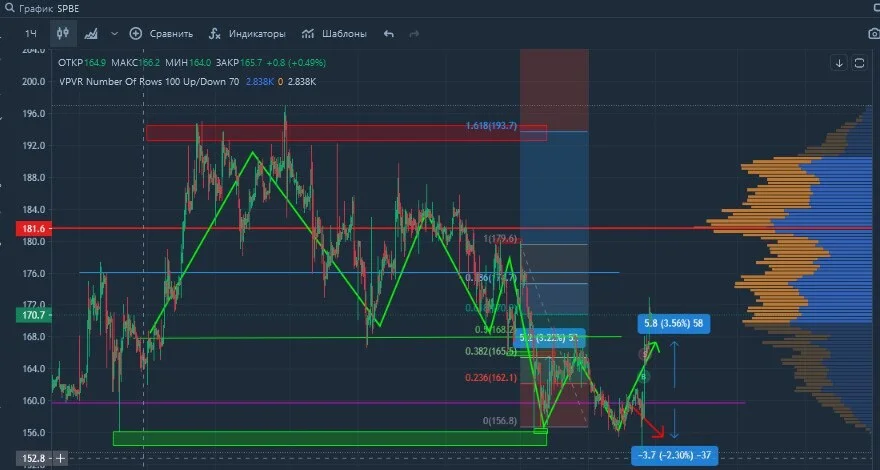Open the candlestick chart type selector

(63, 34)
